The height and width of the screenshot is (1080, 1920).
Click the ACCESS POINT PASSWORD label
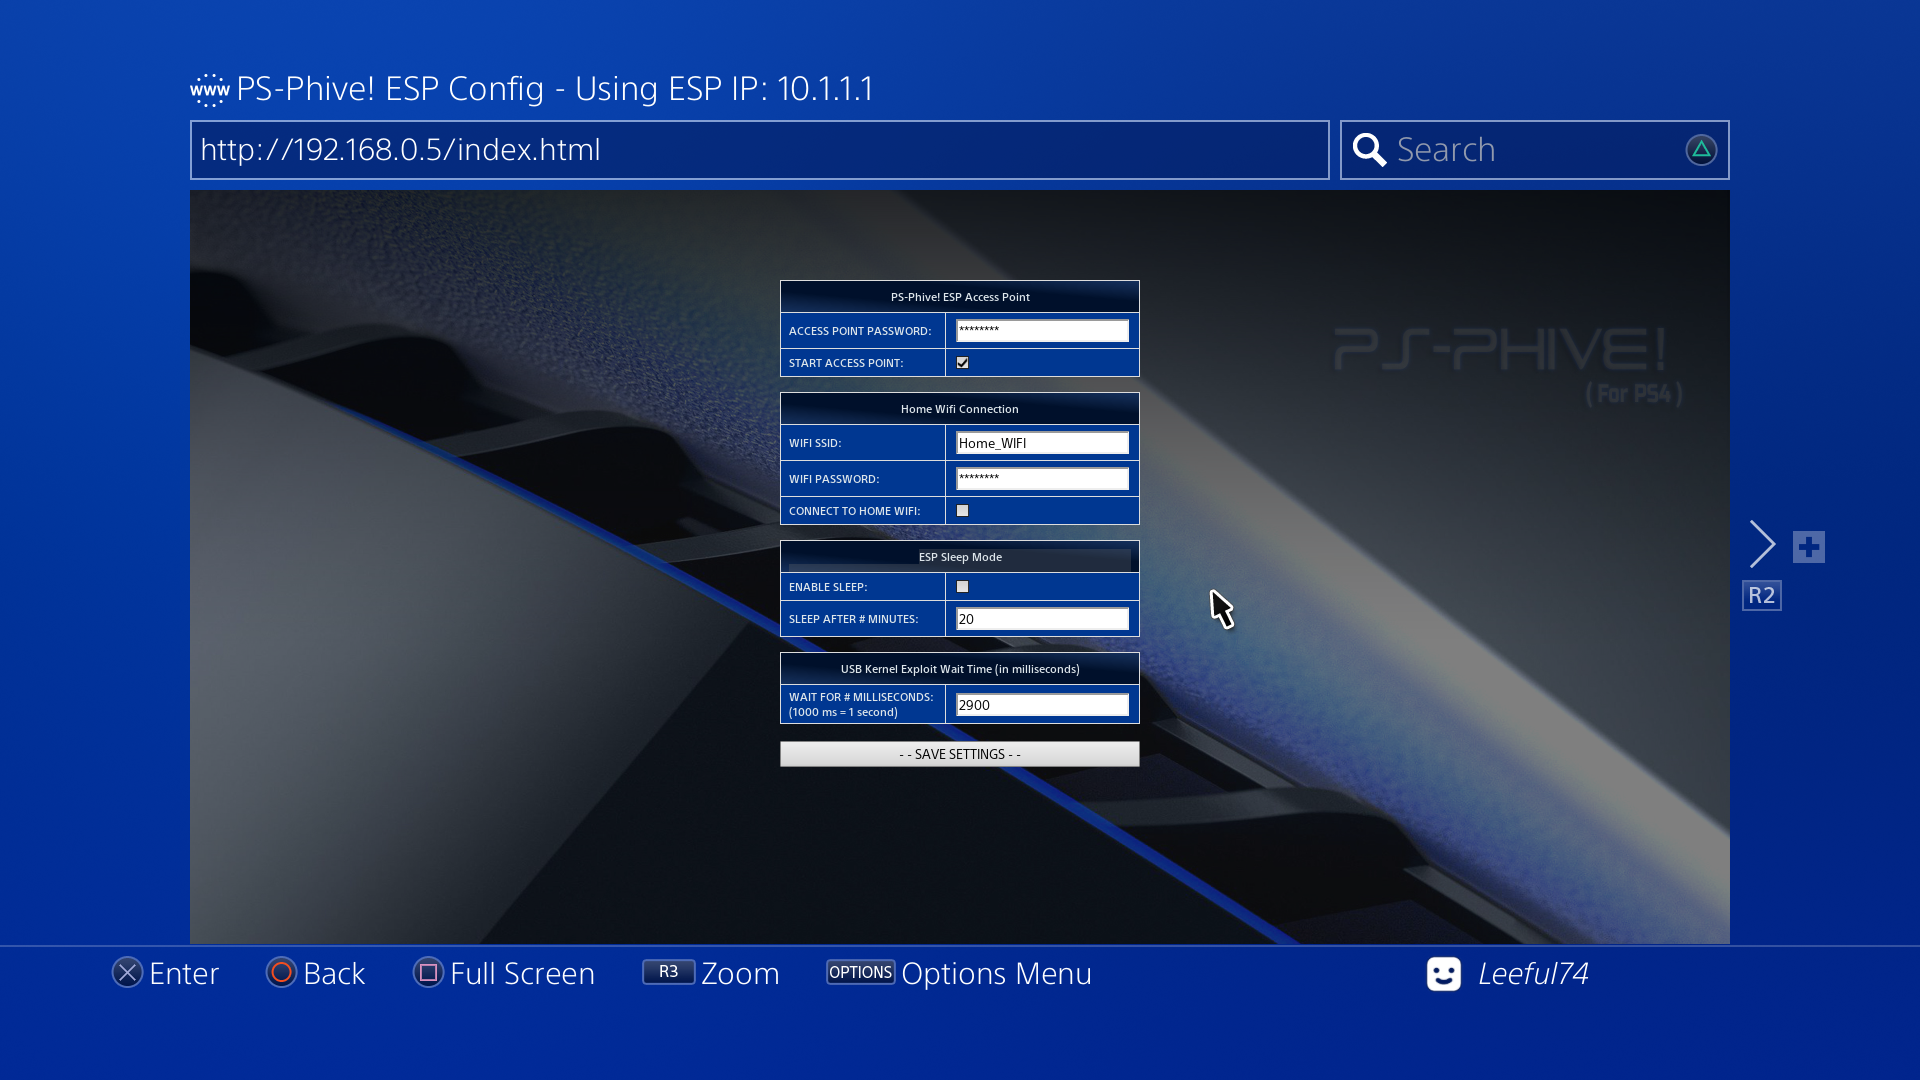tap(860, 331)
